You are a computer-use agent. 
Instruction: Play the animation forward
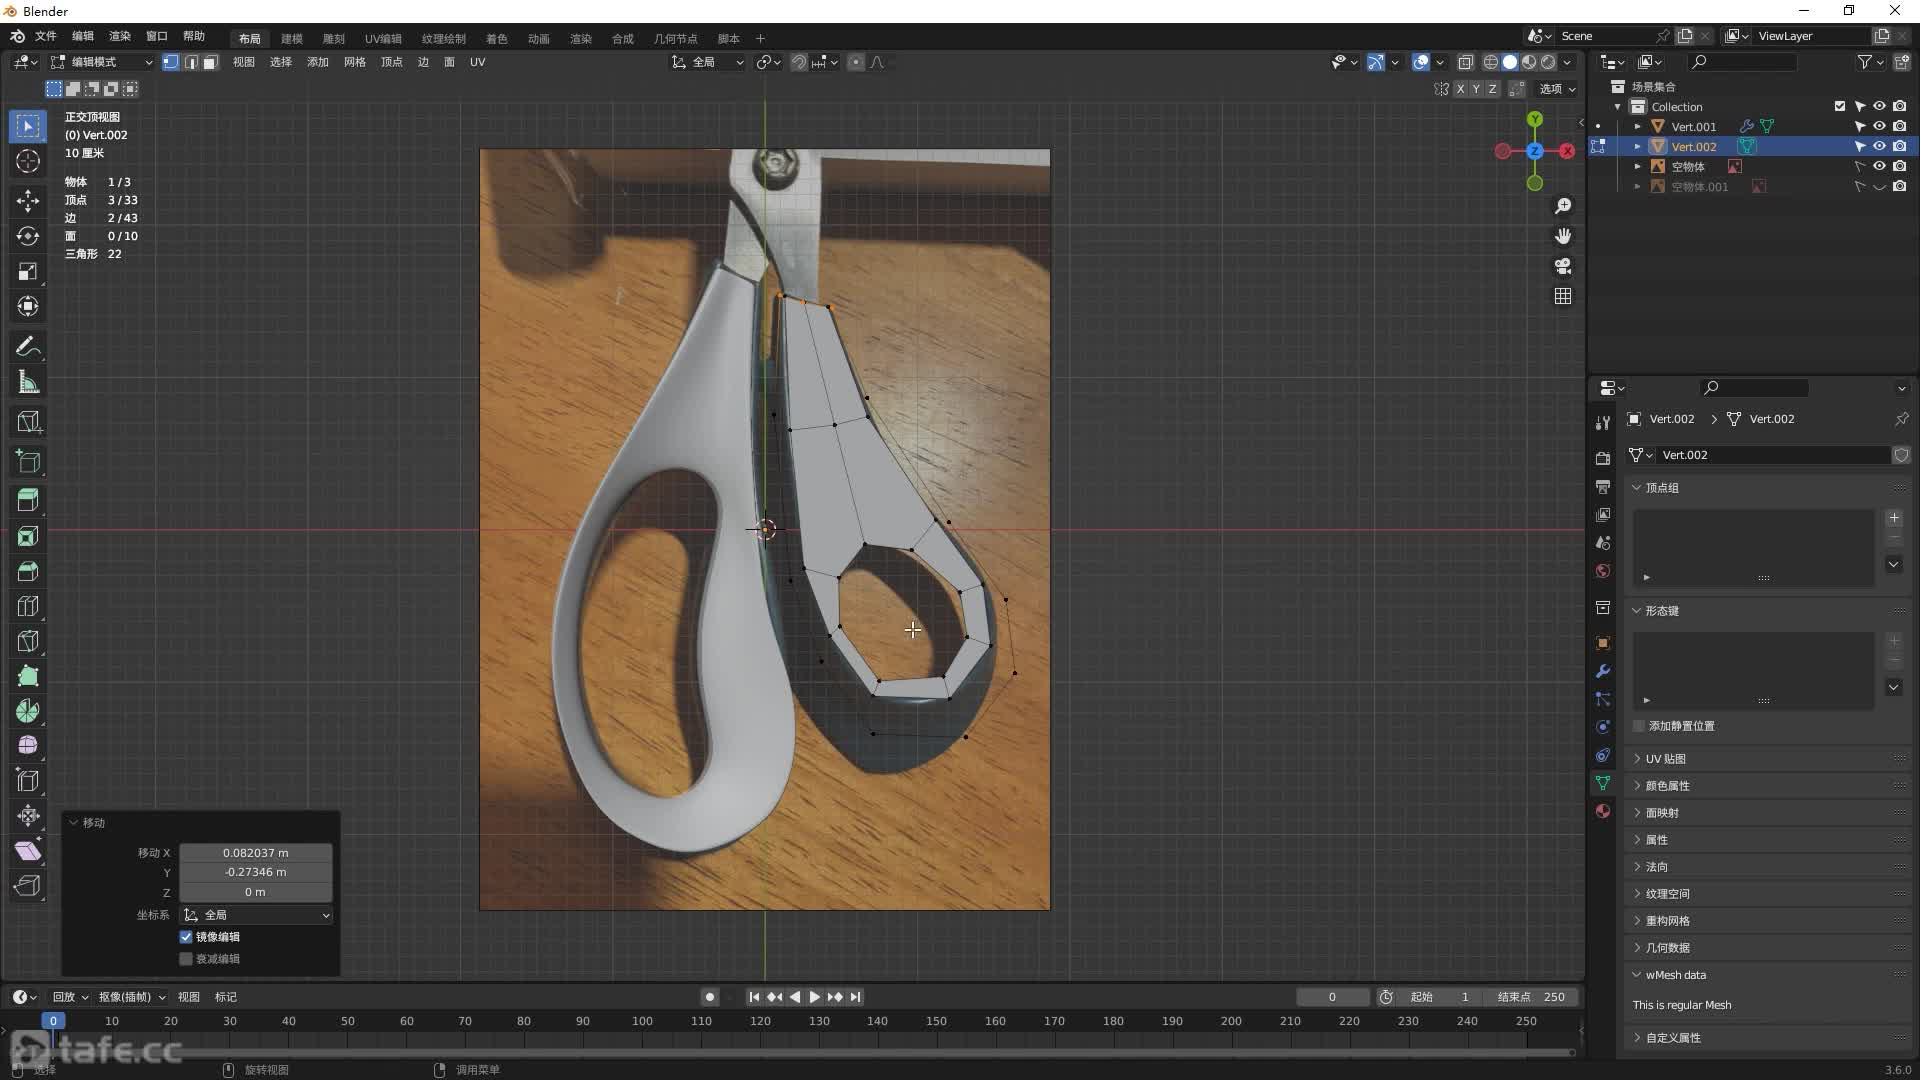coord(814,997)
